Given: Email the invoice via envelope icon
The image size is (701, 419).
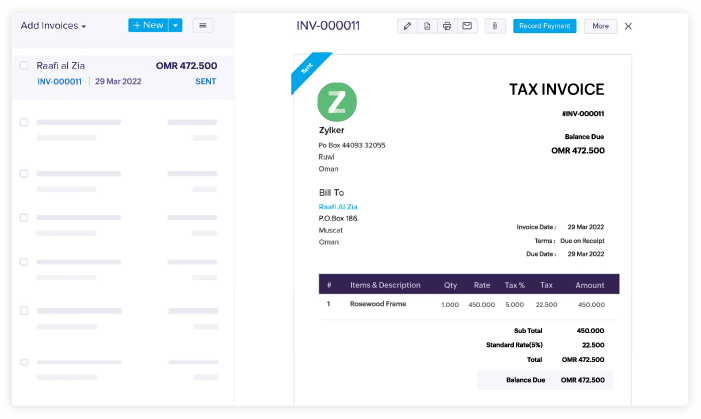Looking at the screenshot, I should tap(467, 26).
